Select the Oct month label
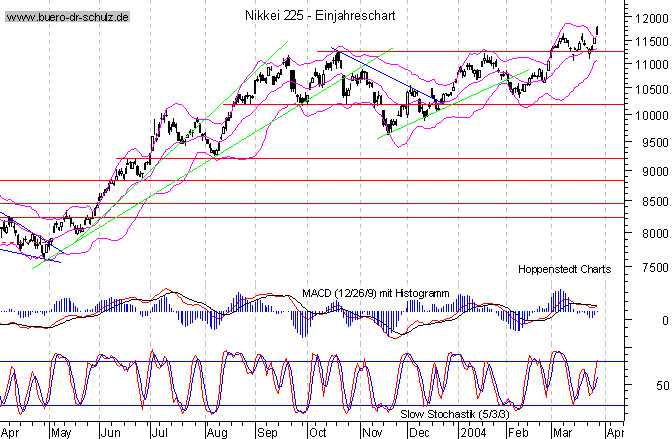 318,431
